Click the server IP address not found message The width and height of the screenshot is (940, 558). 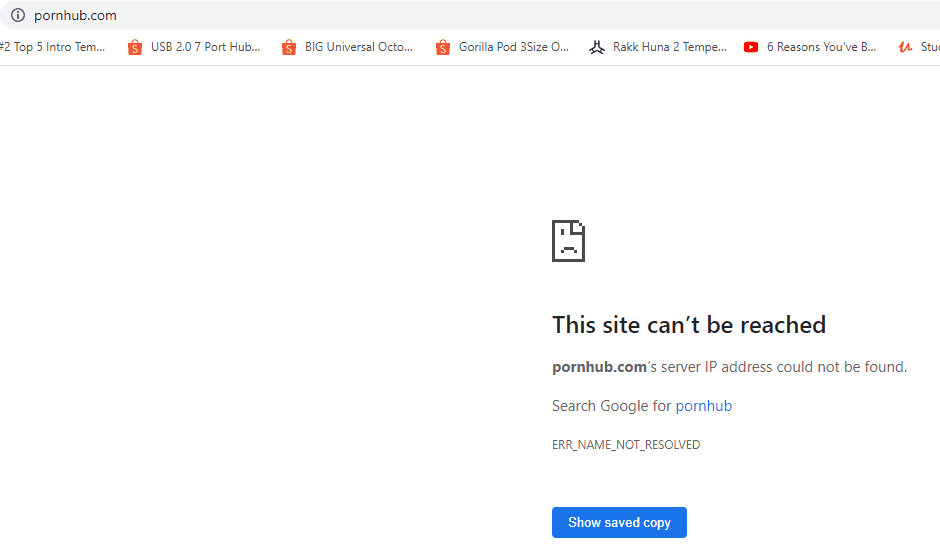[x=730, y=367]
